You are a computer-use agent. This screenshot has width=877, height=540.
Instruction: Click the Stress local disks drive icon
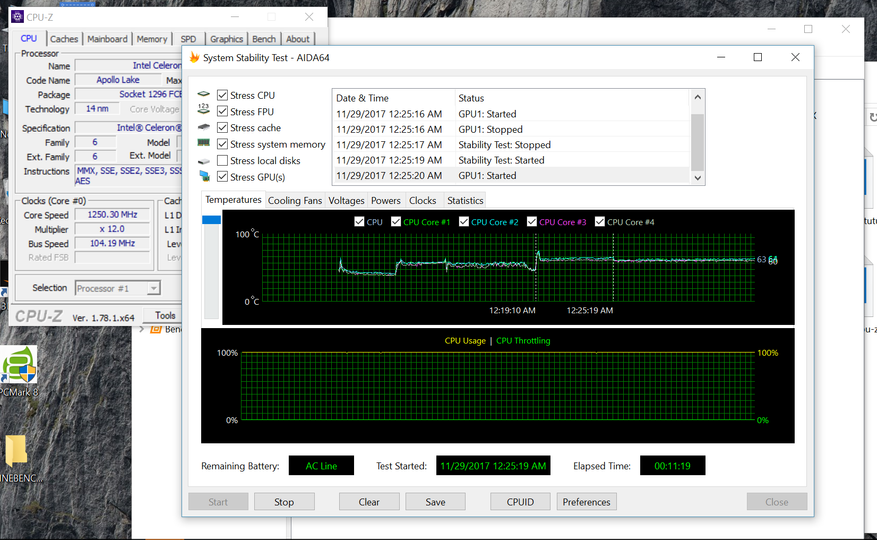pyautogui.click(x=204, y=161)
